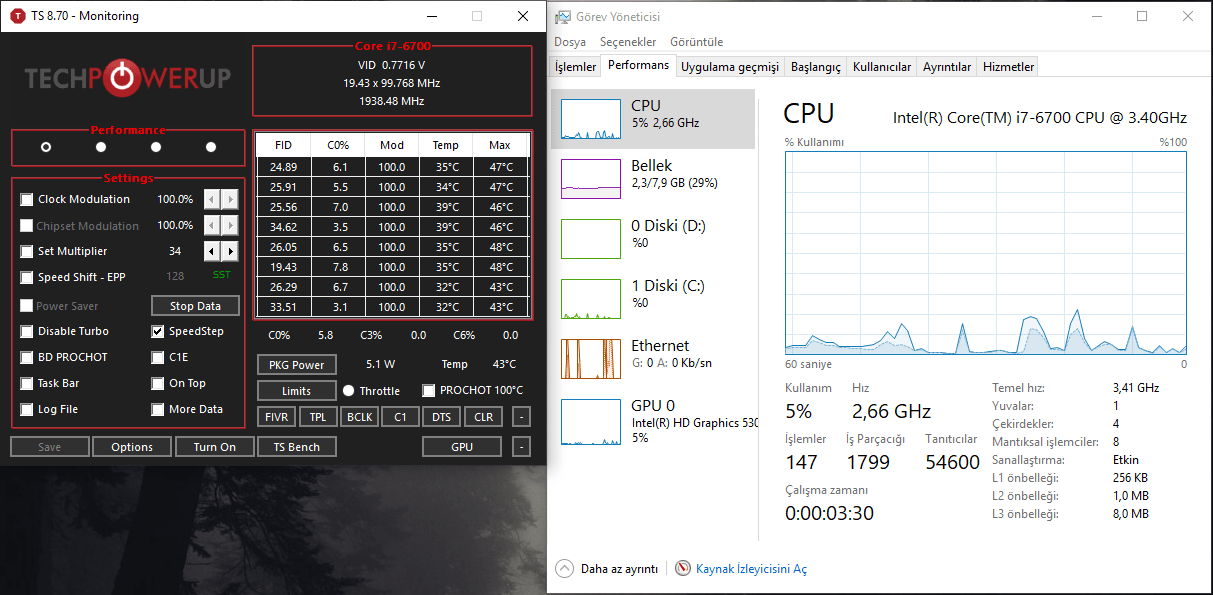The width and height of the screenshot is (1213, 595).
Task: Select the Ethernet performance entry
Action: click(x=654, y=359)
